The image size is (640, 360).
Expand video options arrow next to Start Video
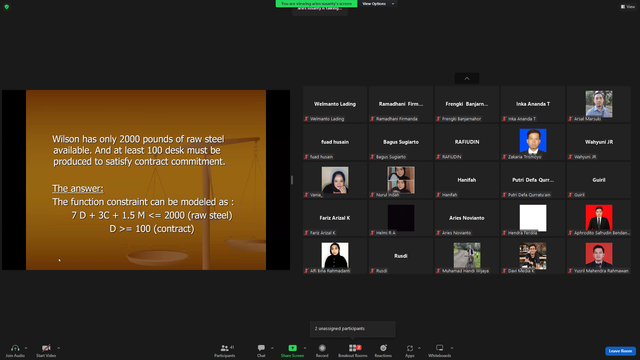(58, 348)
